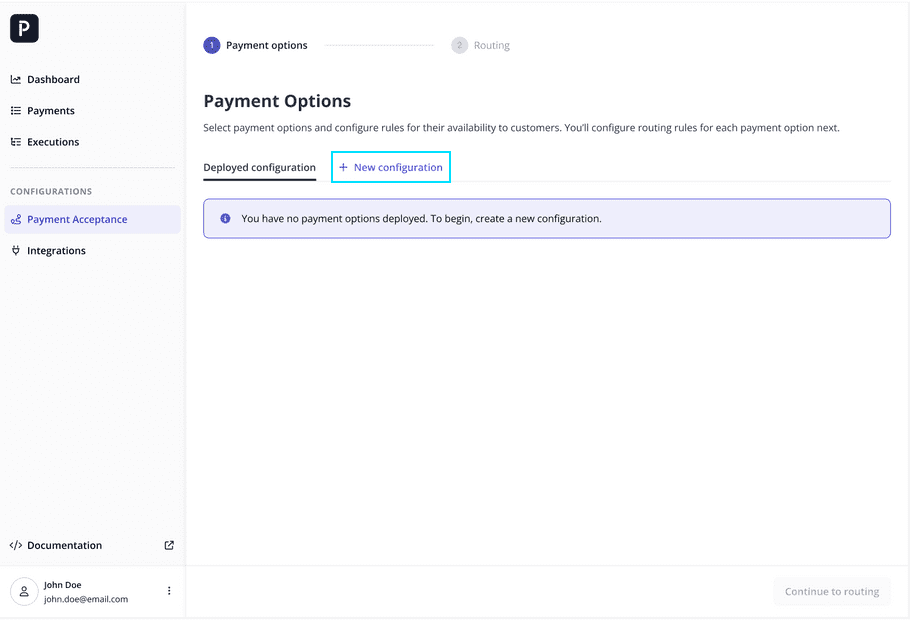Click the Documentation code icon
Screen dimensions: 910x620
click(x=16, y=545)
